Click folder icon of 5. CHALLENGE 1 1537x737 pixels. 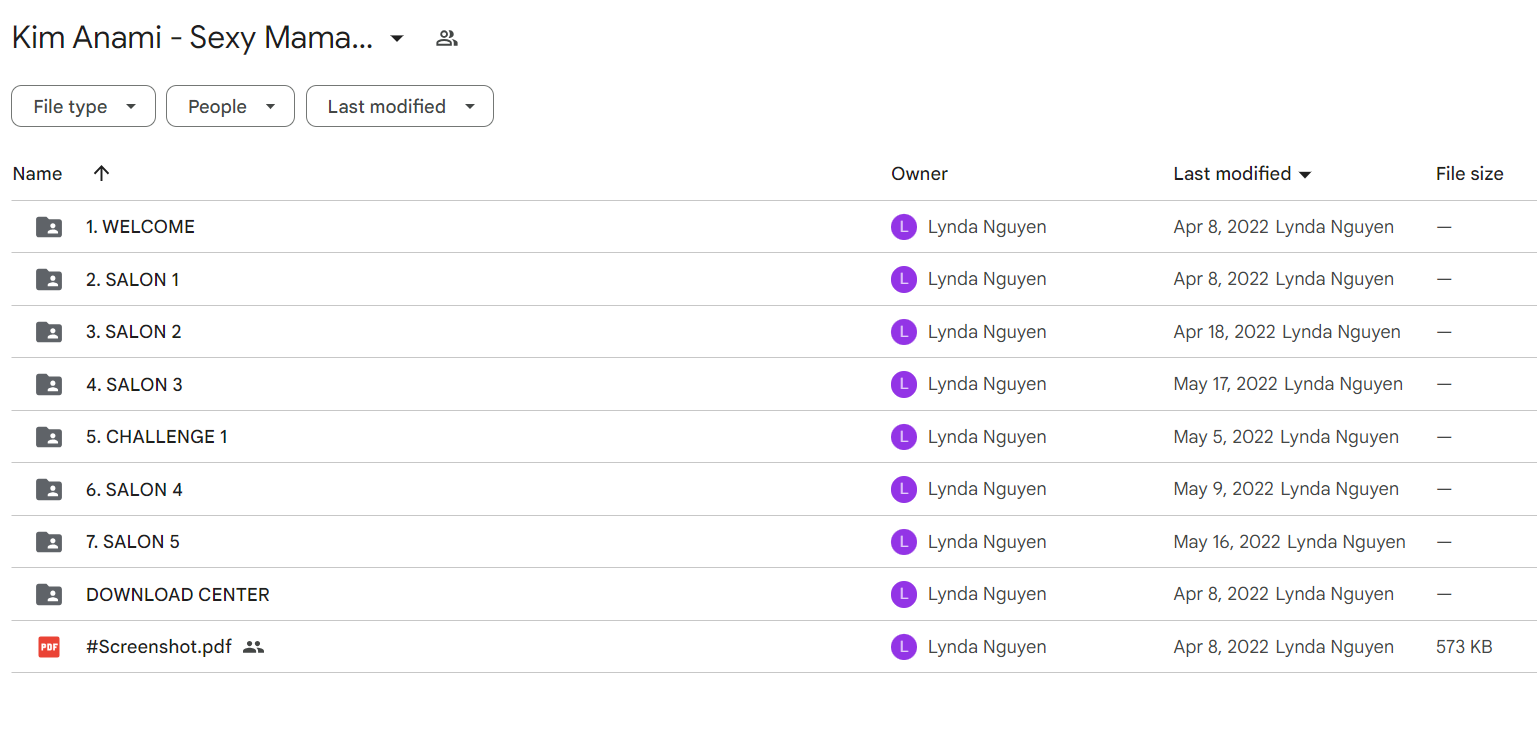(49, 437)
